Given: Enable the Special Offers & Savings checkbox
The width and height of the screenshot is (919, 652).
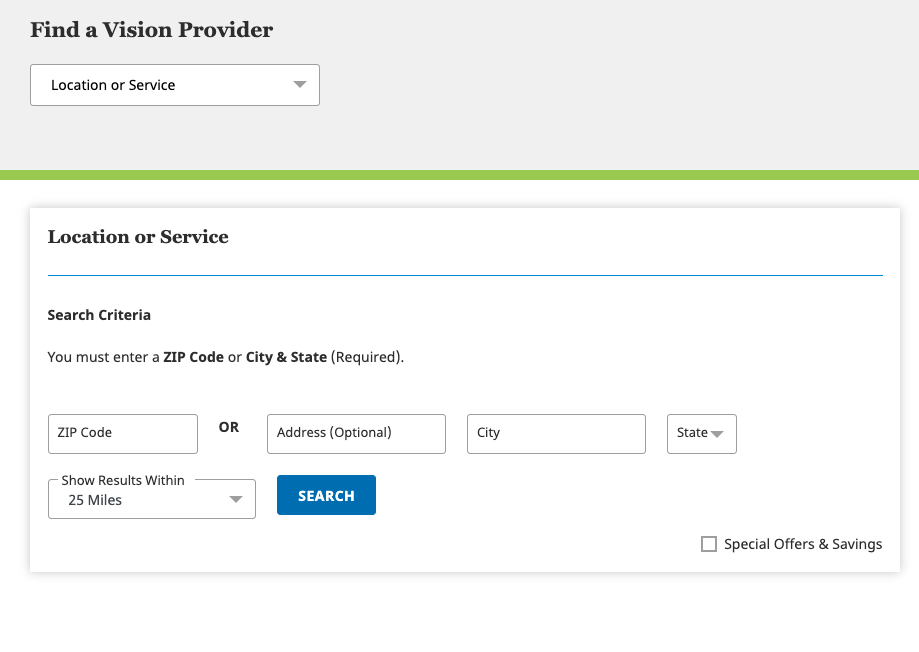Looking at the screenshot, I should [709, 544].
